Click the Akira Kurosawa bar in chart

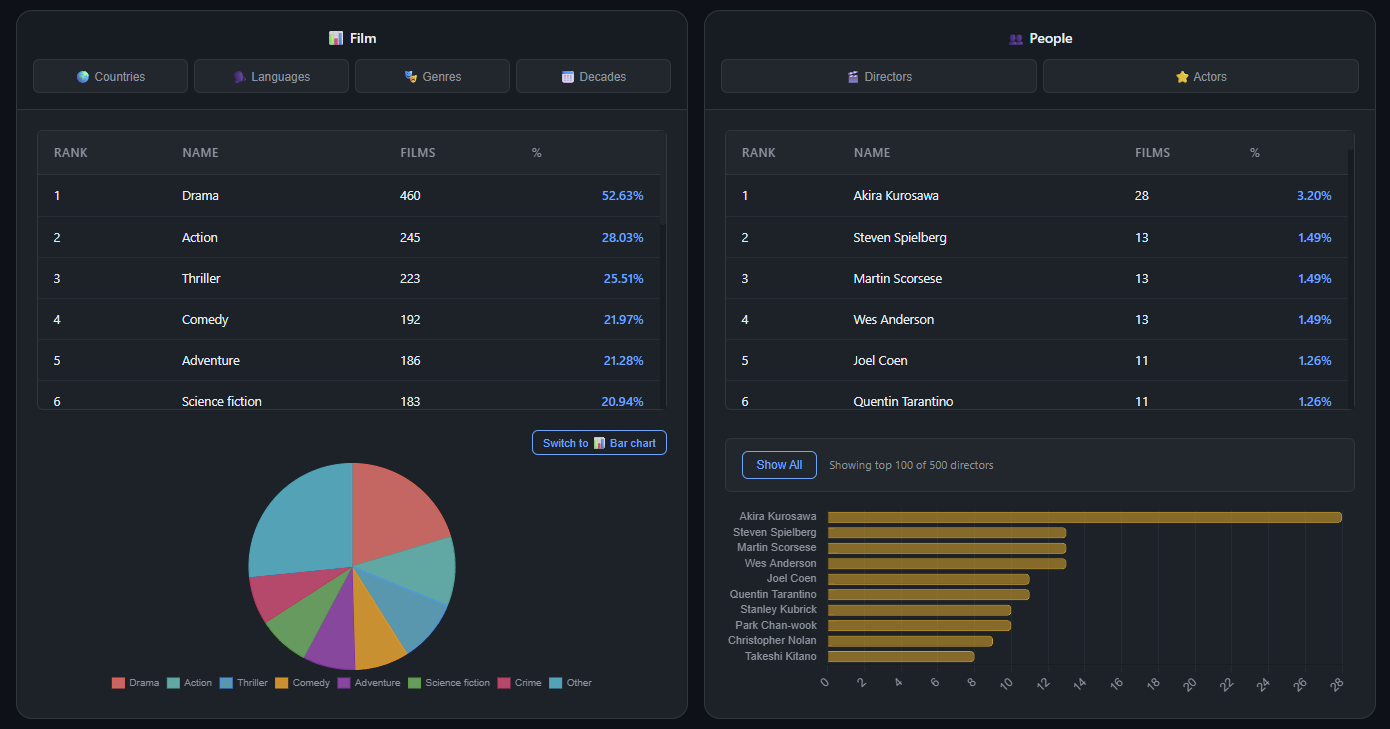coord(1084,517)
